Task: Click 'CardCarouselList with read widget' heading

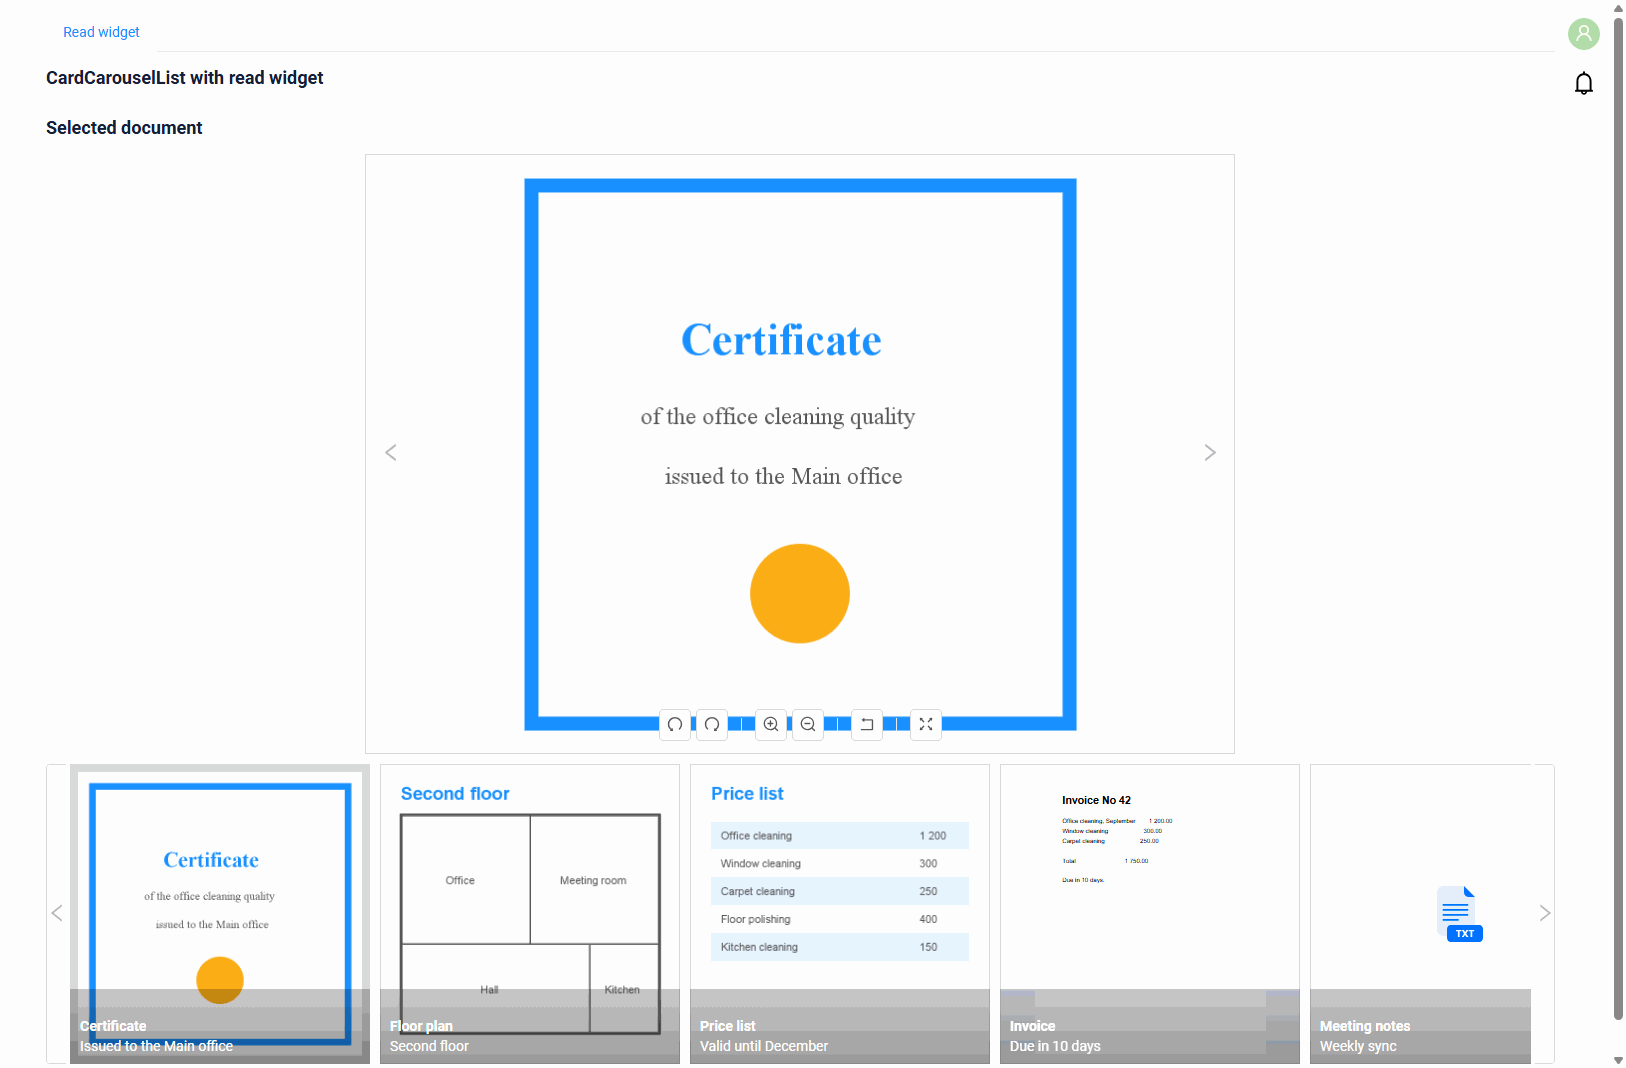Action: [x=185, y=78]
